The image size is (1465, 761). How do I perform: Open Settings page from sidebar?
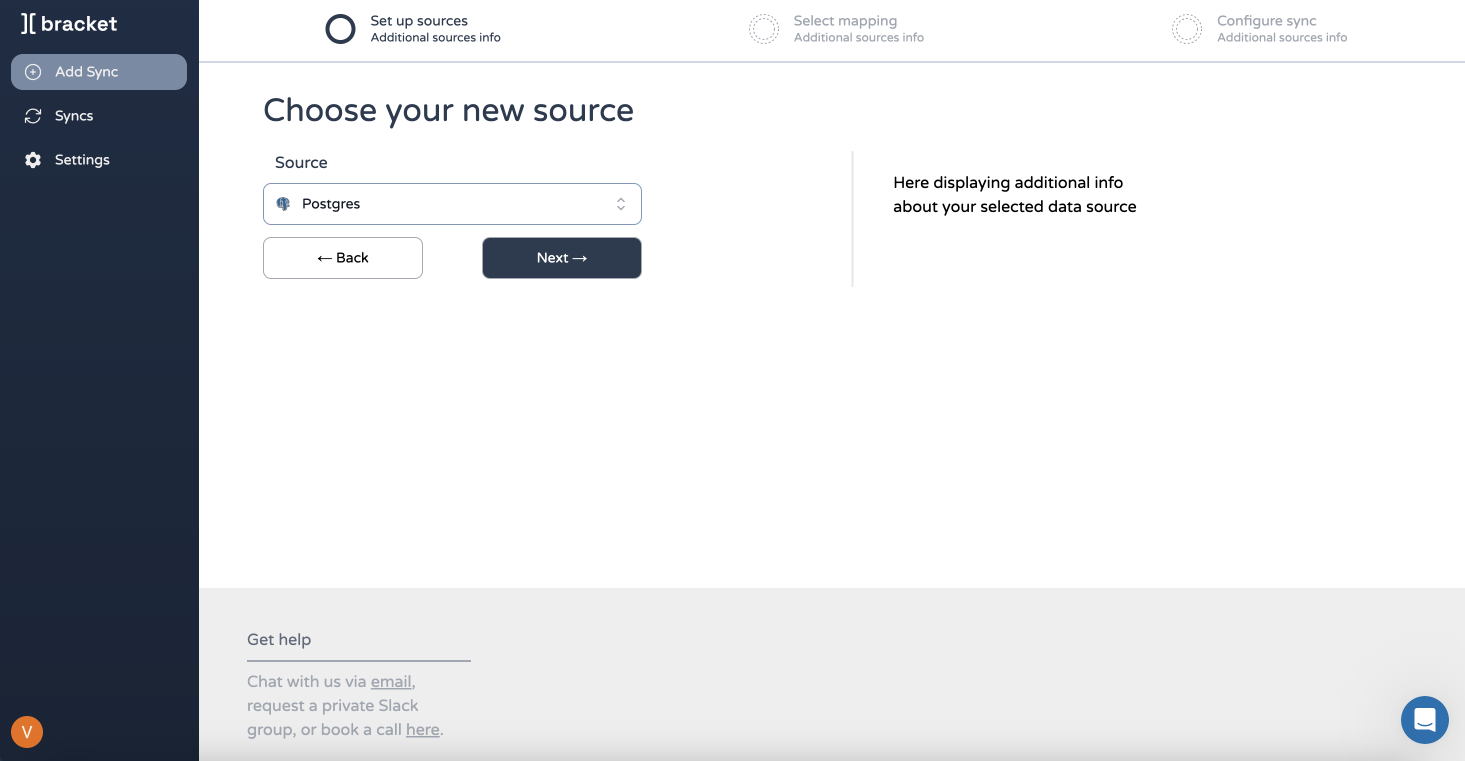coord(99,160)
